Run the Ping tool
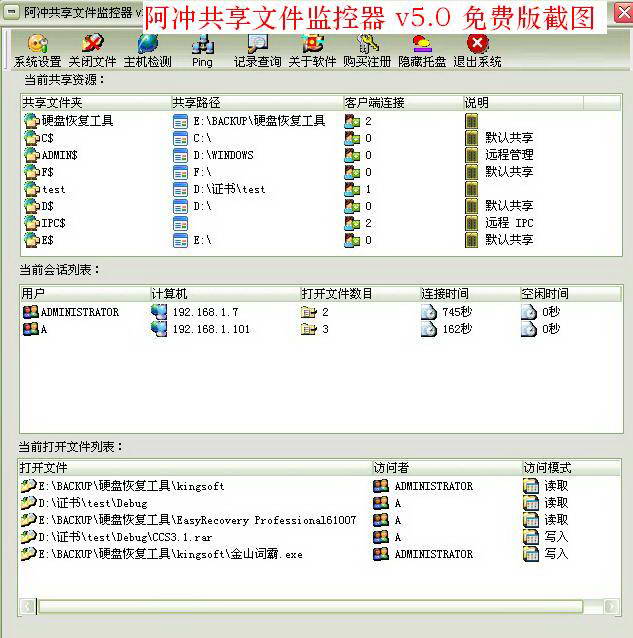 coord(202,50)
